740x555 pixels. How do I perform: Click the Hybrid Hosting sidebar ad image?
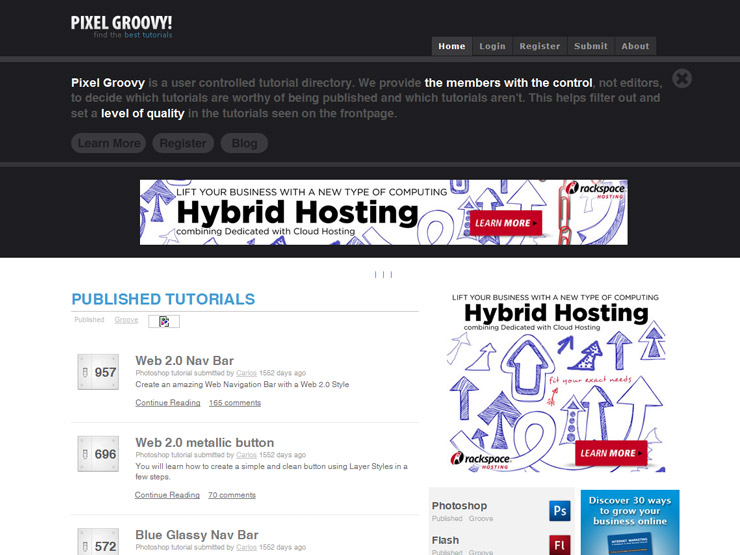click(555, 382)
